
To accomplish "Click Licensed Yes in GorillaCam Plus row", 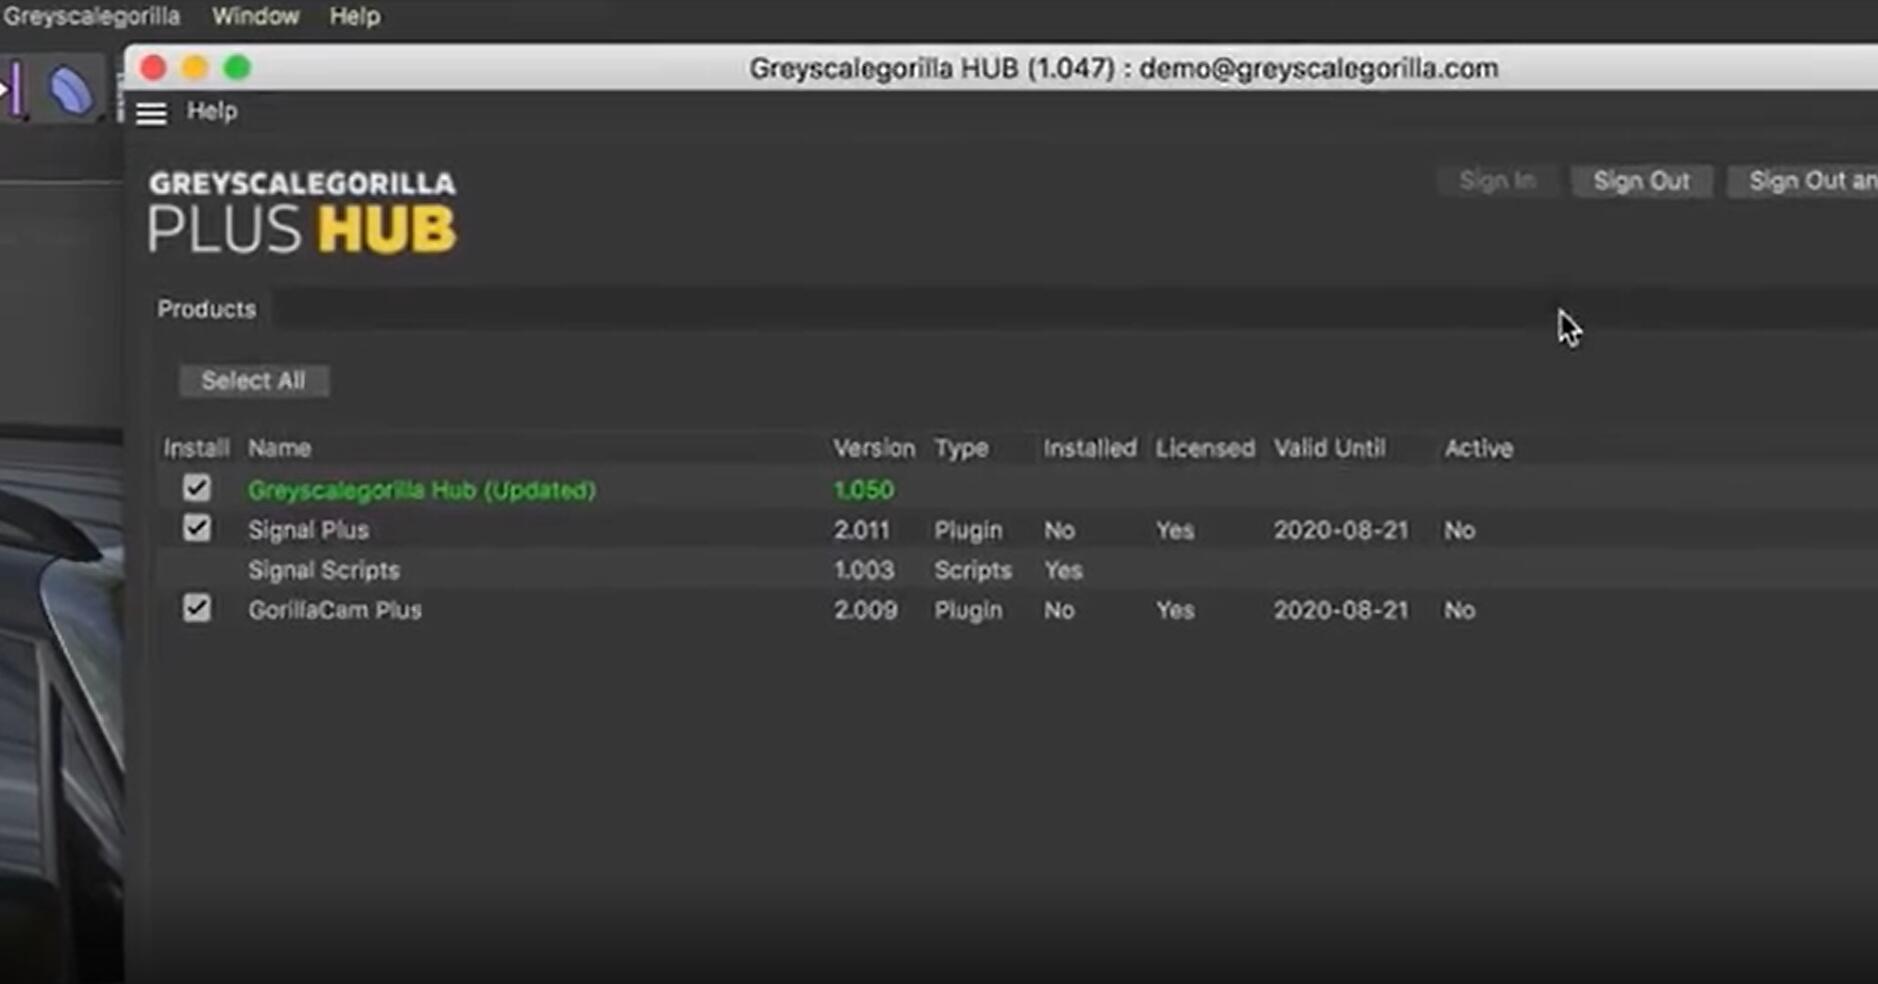I will point(1175,610).
